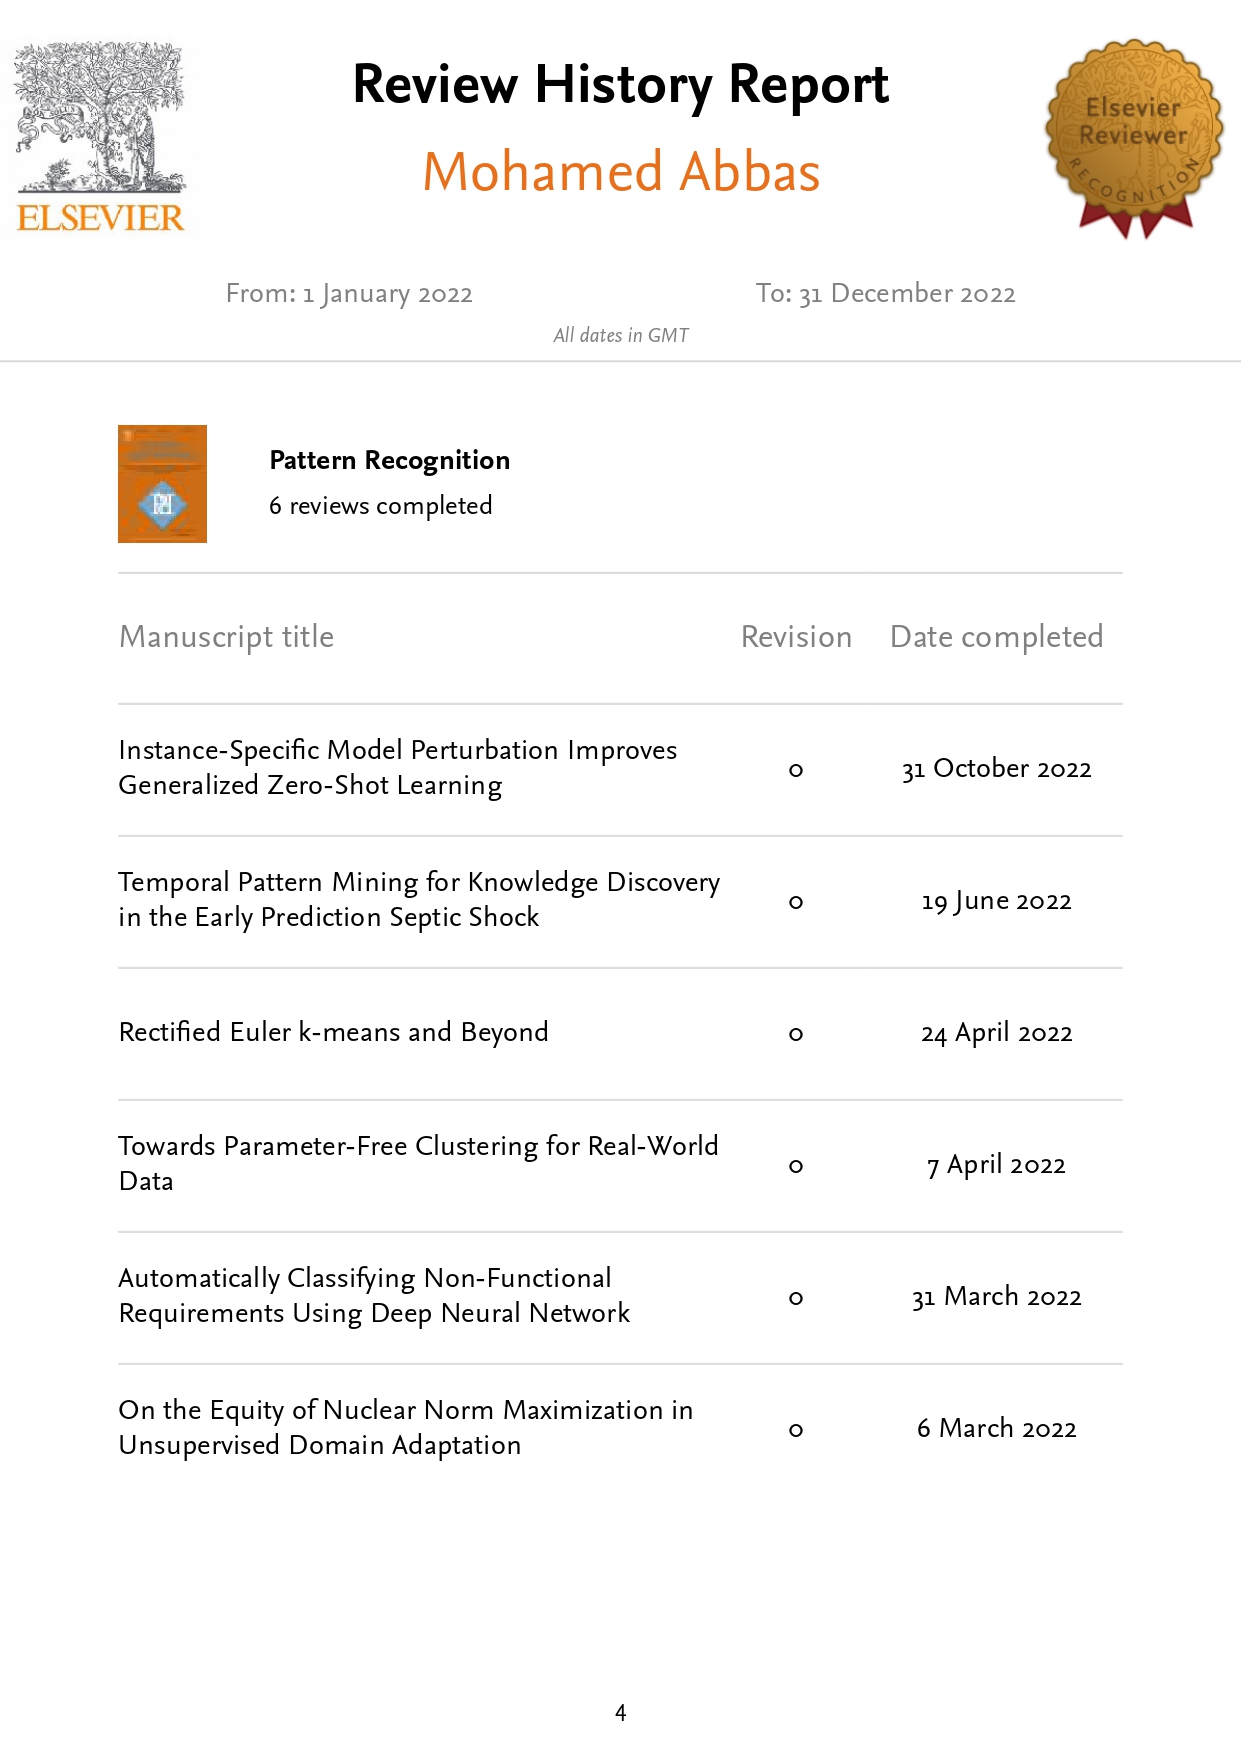Image resolution: width=1241 pixels, height=1754 pixels.
Task: Click the Pattern Recognition journal name
Action: [x=389, y=460]
